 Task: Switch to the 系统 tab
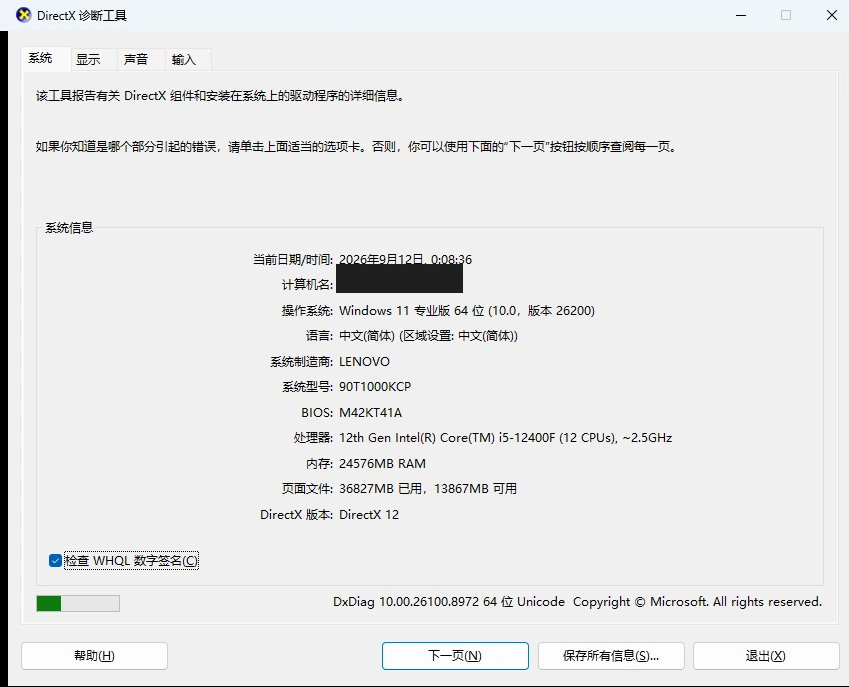pos(45,58)
